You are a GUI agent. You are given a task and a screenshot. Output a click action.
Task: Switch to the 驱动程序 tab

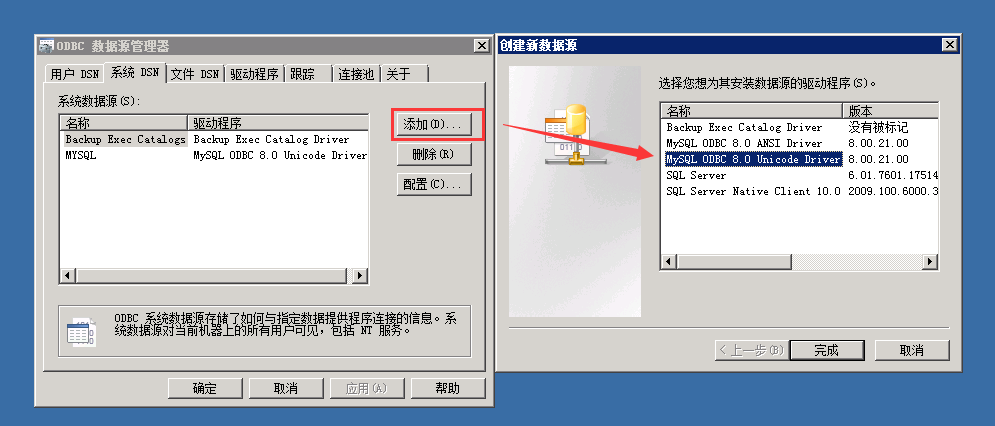click(x=254, y=74)
